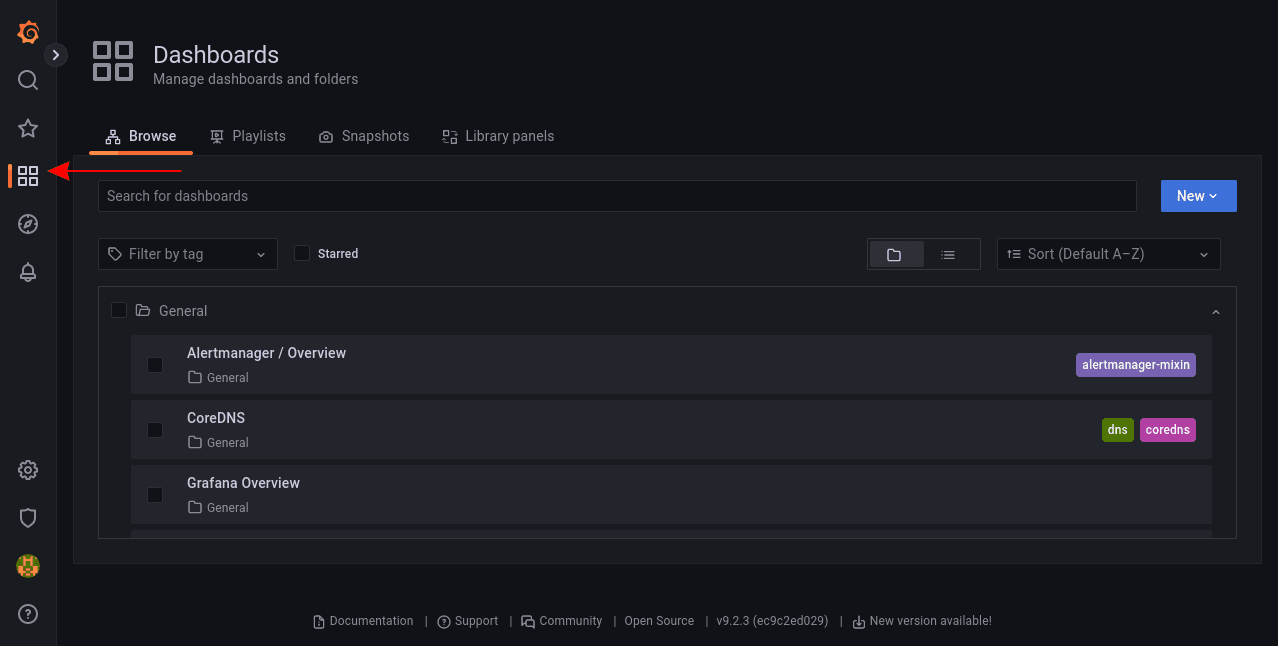
Task: Open the Search magnifier icon
Action: [x=27, y=80]
